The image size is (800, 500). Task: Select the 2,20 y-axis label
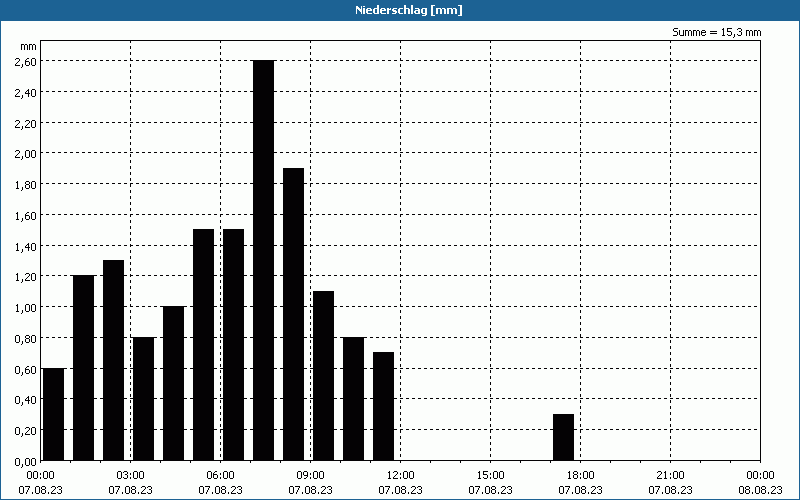coord(26,123)
